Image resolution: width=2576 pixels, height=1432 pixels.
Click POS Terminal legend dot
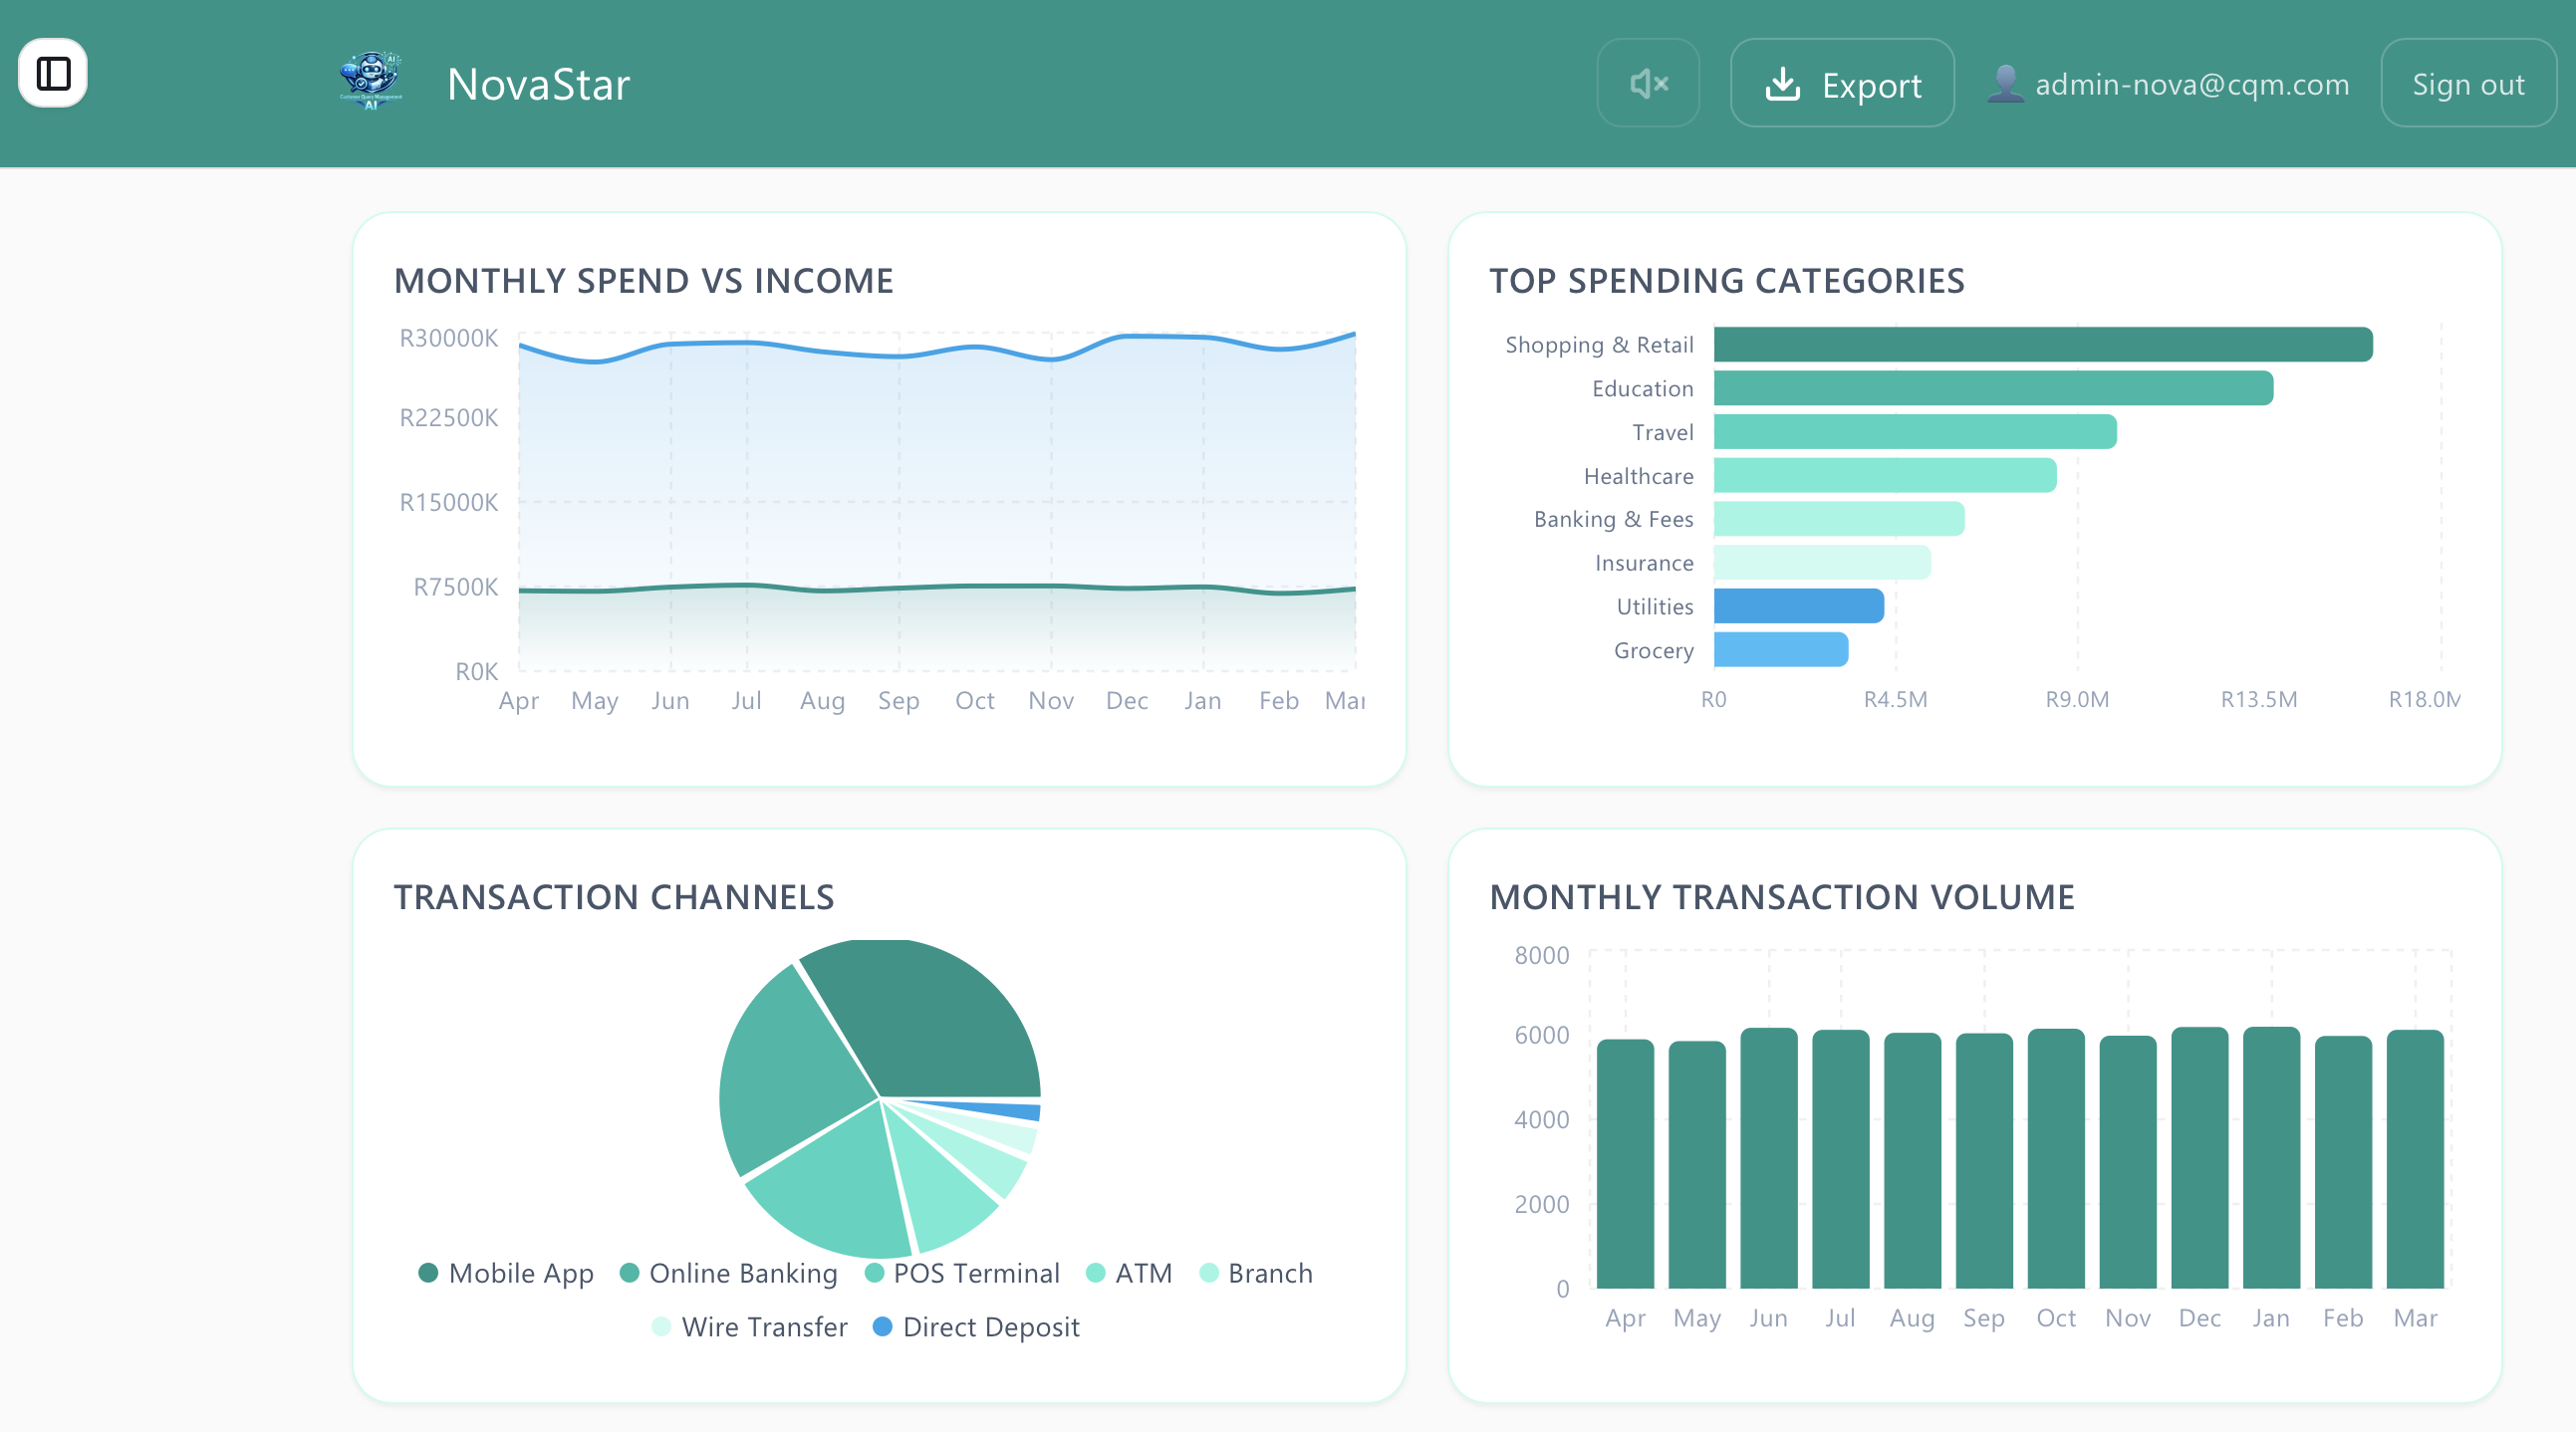pos(874,1273)
